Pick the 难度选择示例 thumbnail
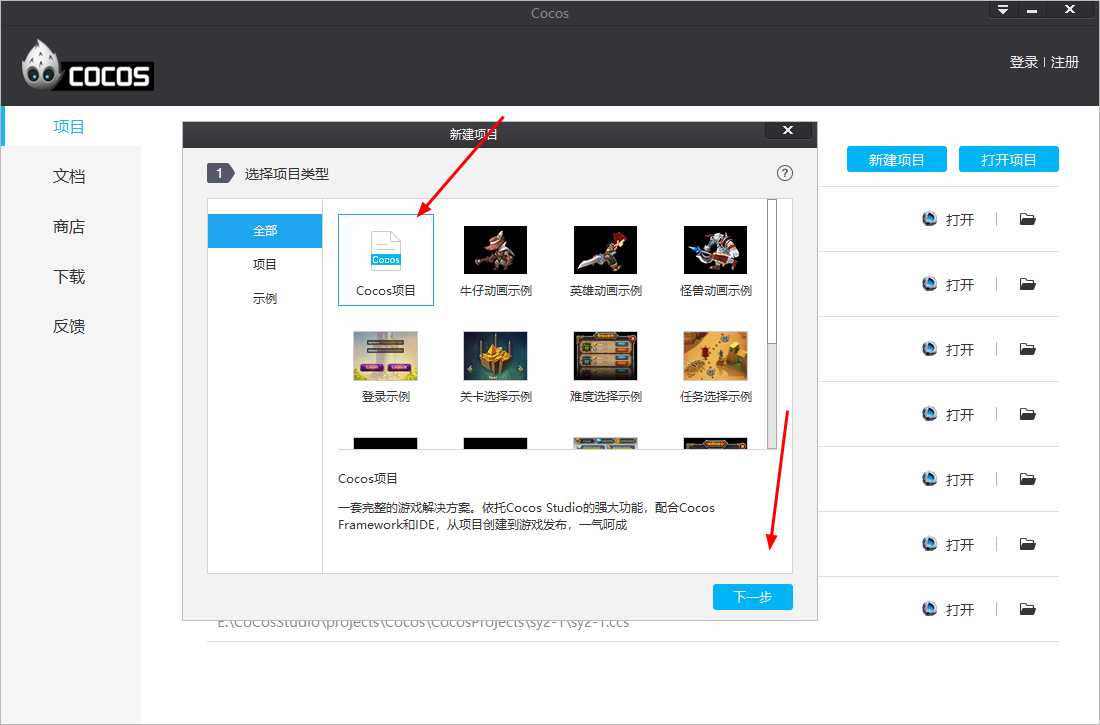 (605, 356)
